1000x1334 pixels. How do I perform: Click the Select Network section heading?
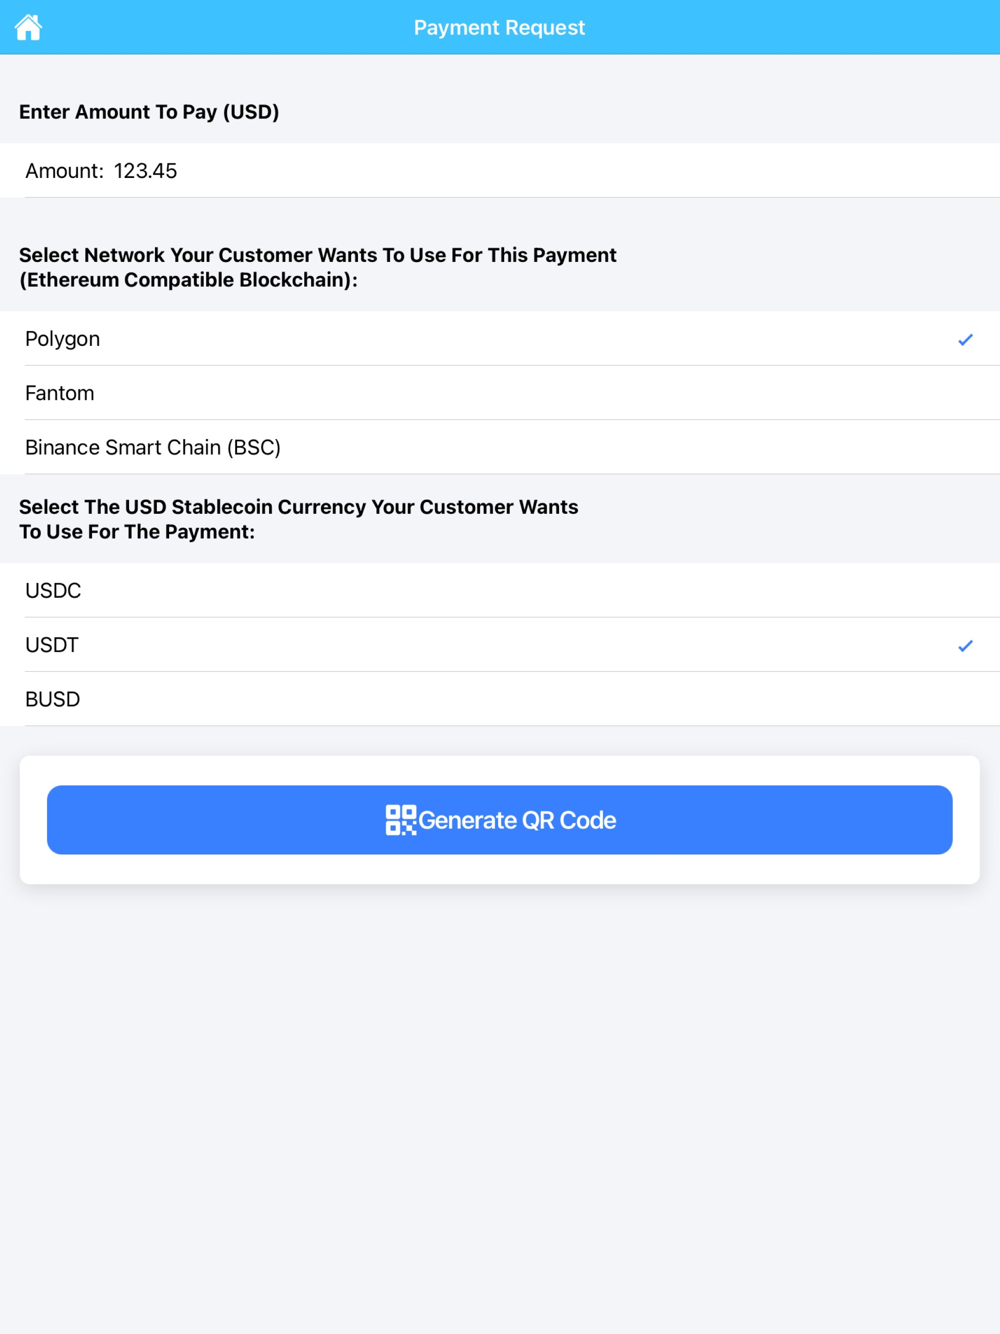[x=318, y=267]
